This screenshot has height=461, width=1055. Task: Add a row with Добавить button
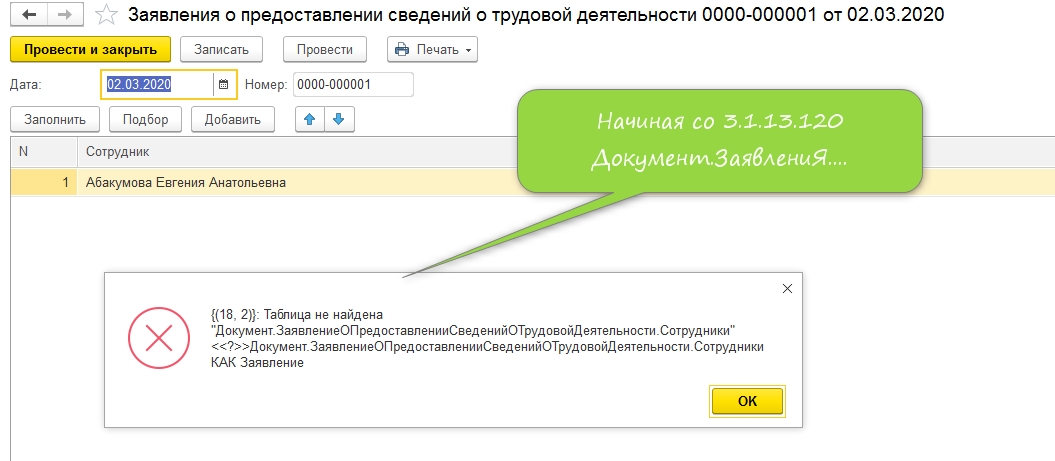click(x=233, y=120)
